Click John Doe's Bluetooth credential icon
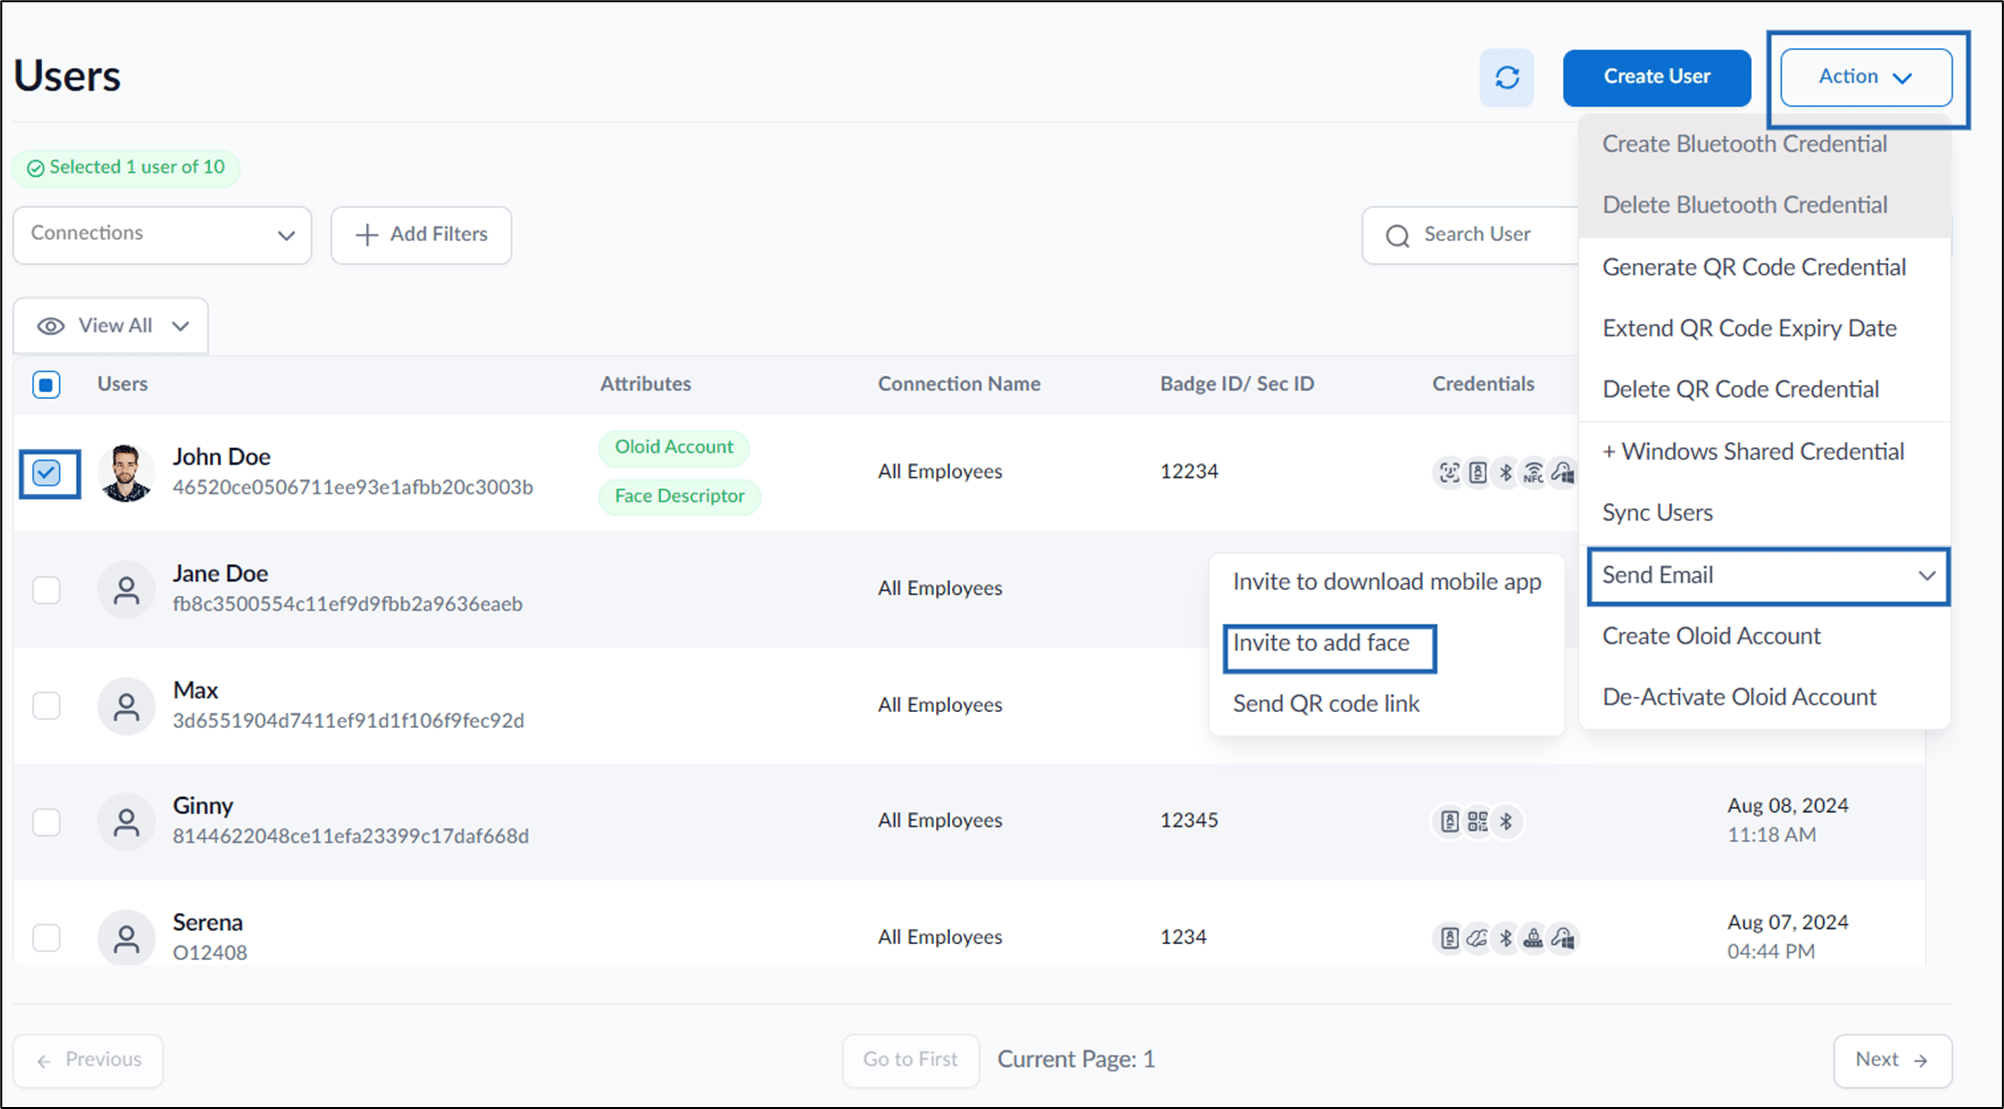 tap(1506, 472)
